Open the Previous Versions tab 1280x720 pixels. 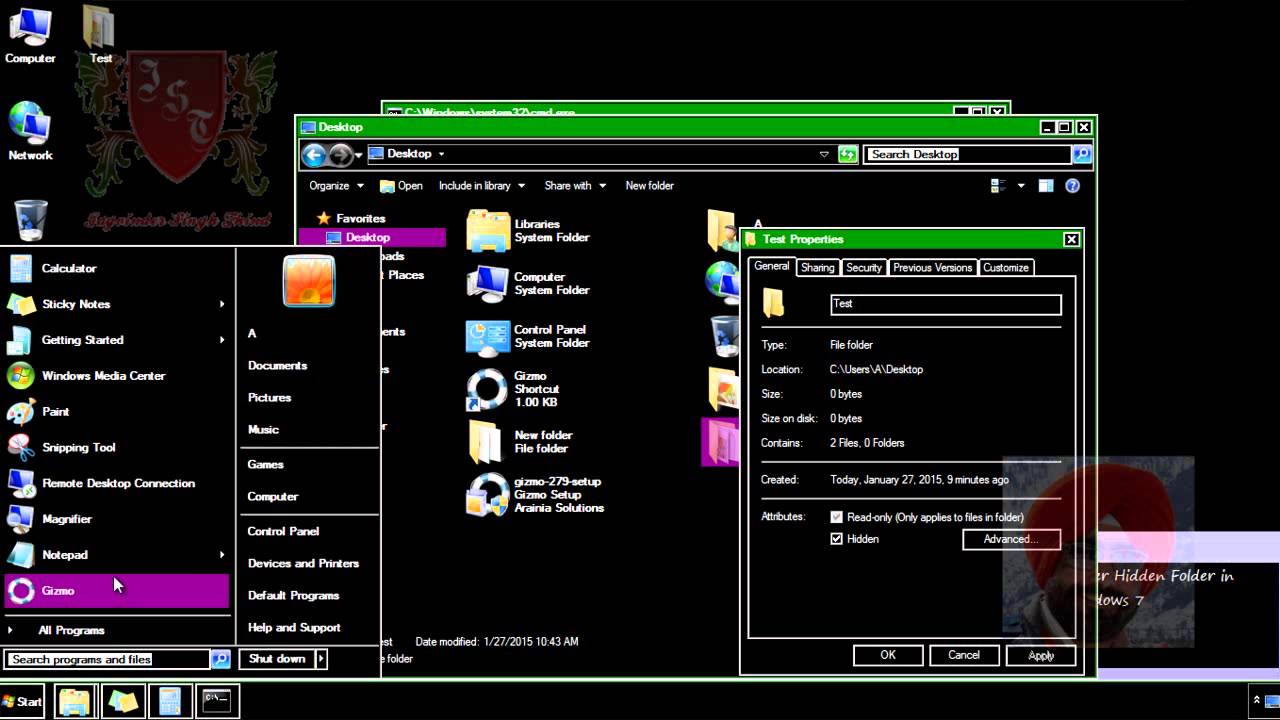click(933, 268)
